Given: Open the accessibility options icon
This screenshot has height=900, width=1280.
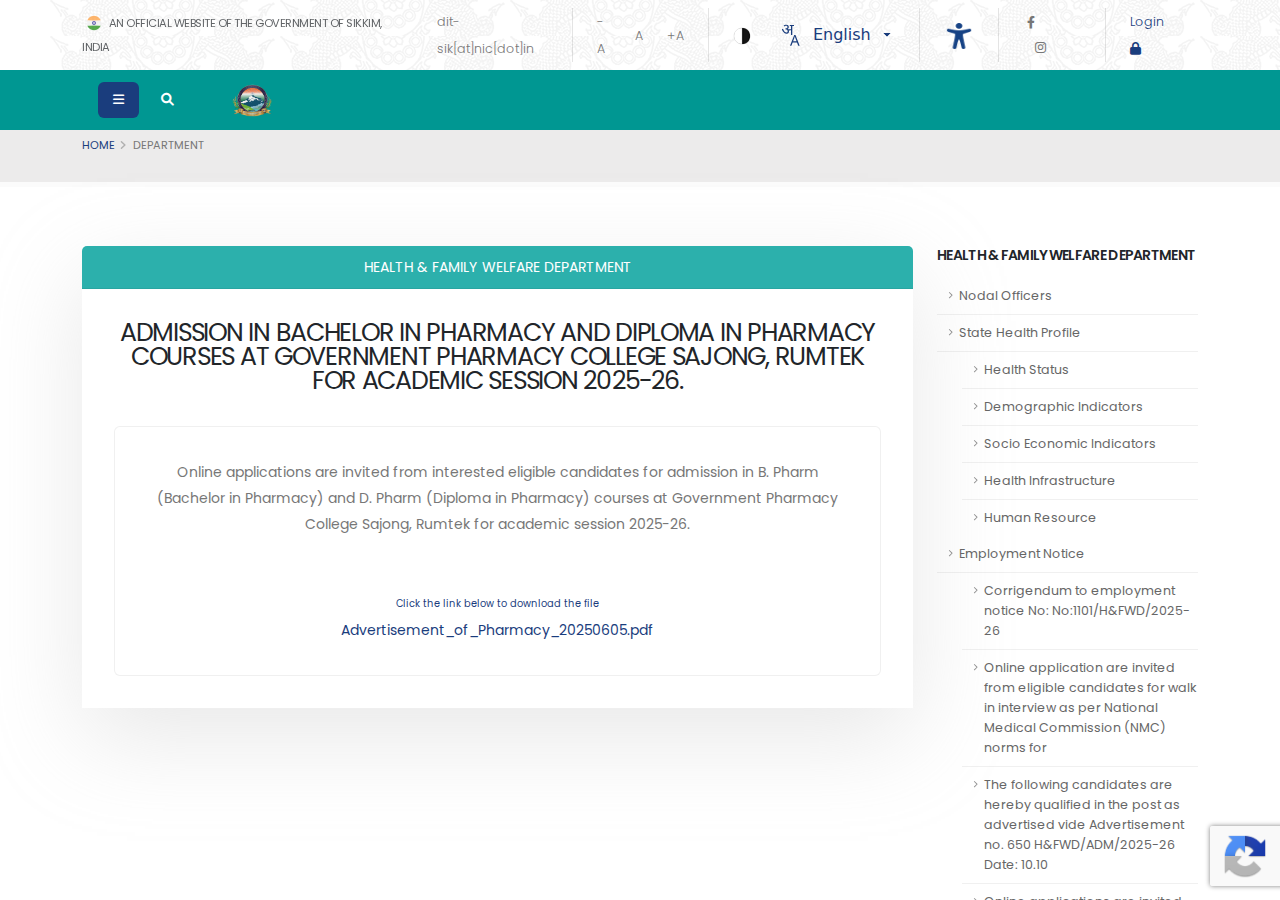Looking at the screenshot, I should click(x=959, y=36).
